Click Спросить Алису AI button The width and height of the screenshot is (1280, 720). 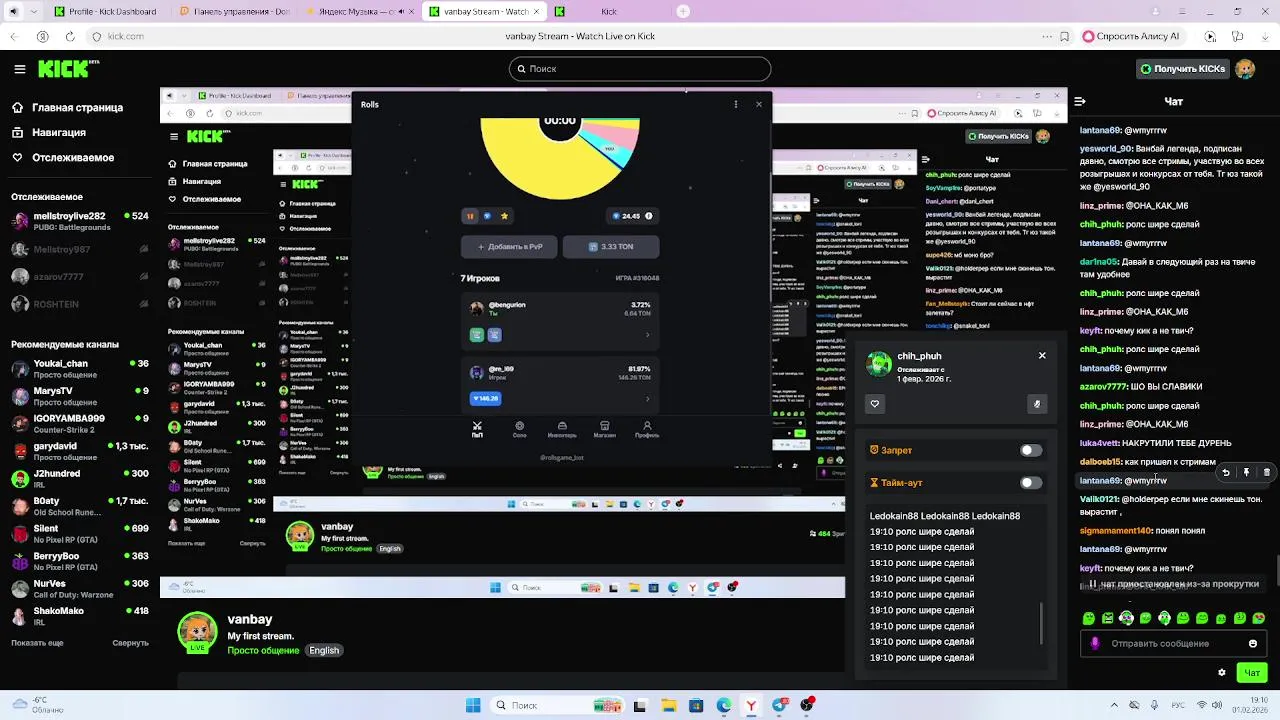(1132, 36)
